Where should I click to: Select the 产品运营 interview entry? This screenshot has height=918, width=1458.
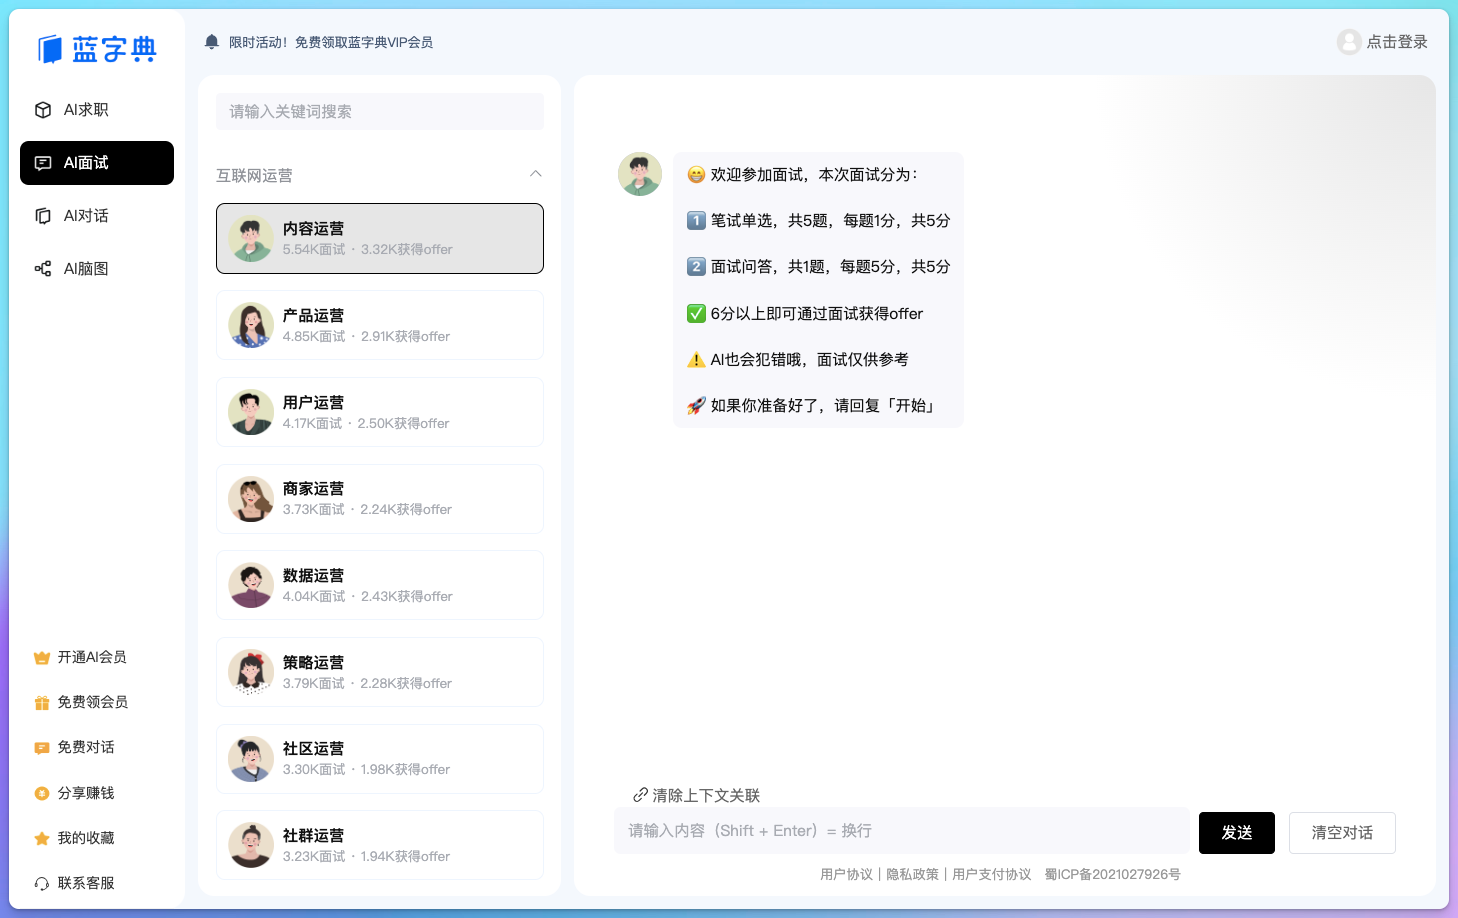pyautogui.click(x=380, y=324)
